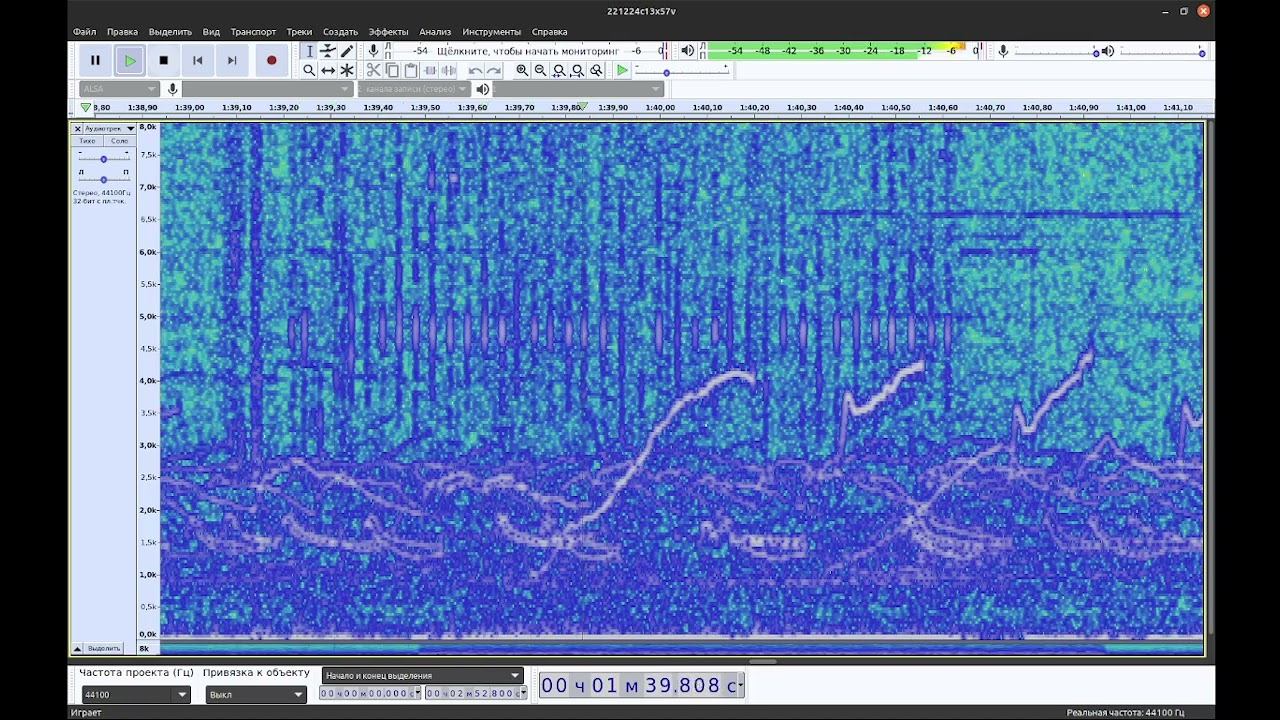
Task: Adjust the recording volume slider
Action: click(x=1056, y=51)
